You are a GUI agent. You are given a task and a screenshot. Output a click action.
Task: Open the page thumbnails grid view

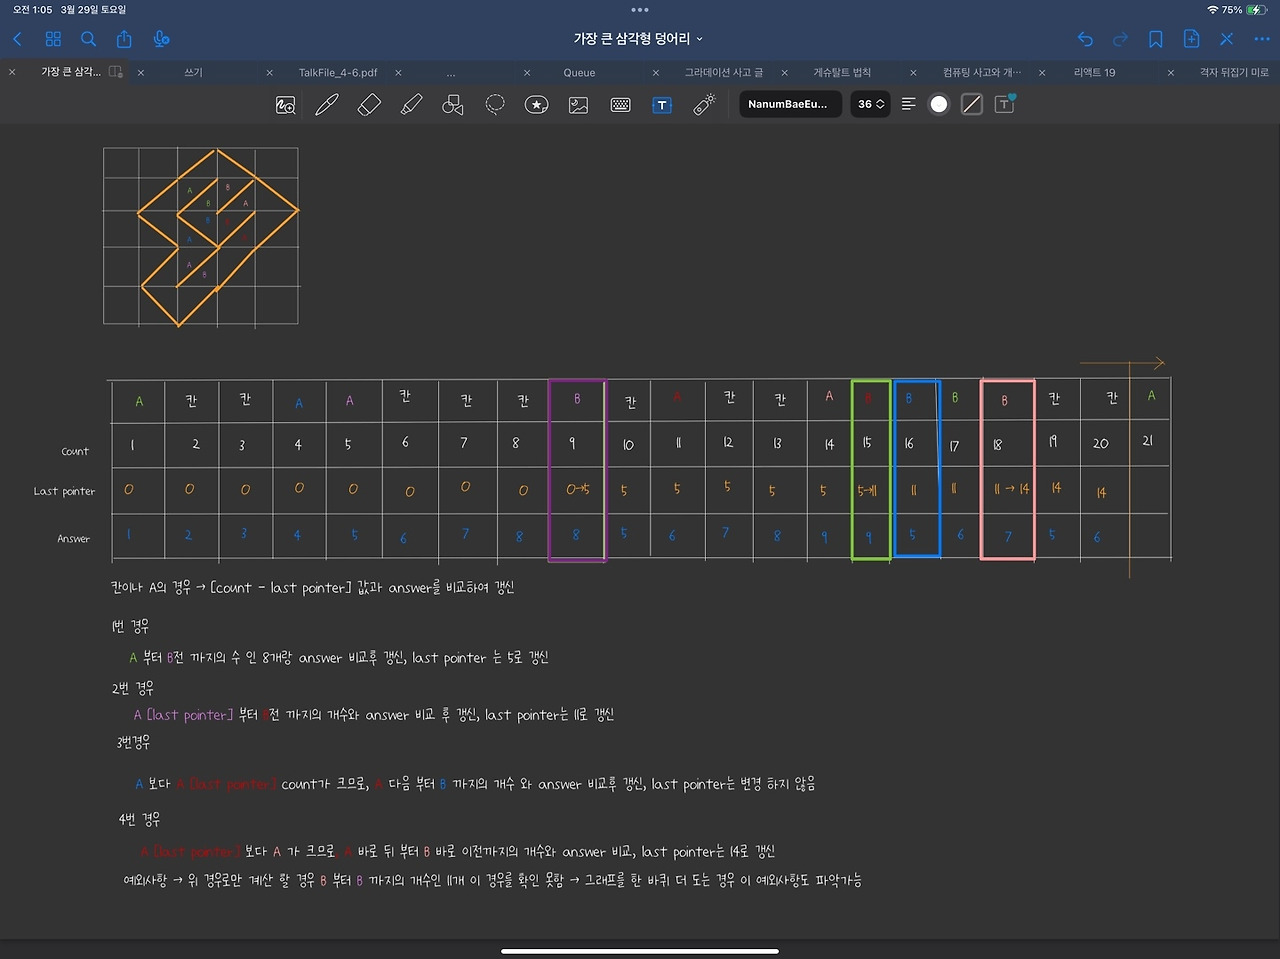pyautogui.click(x=53, y=39)
